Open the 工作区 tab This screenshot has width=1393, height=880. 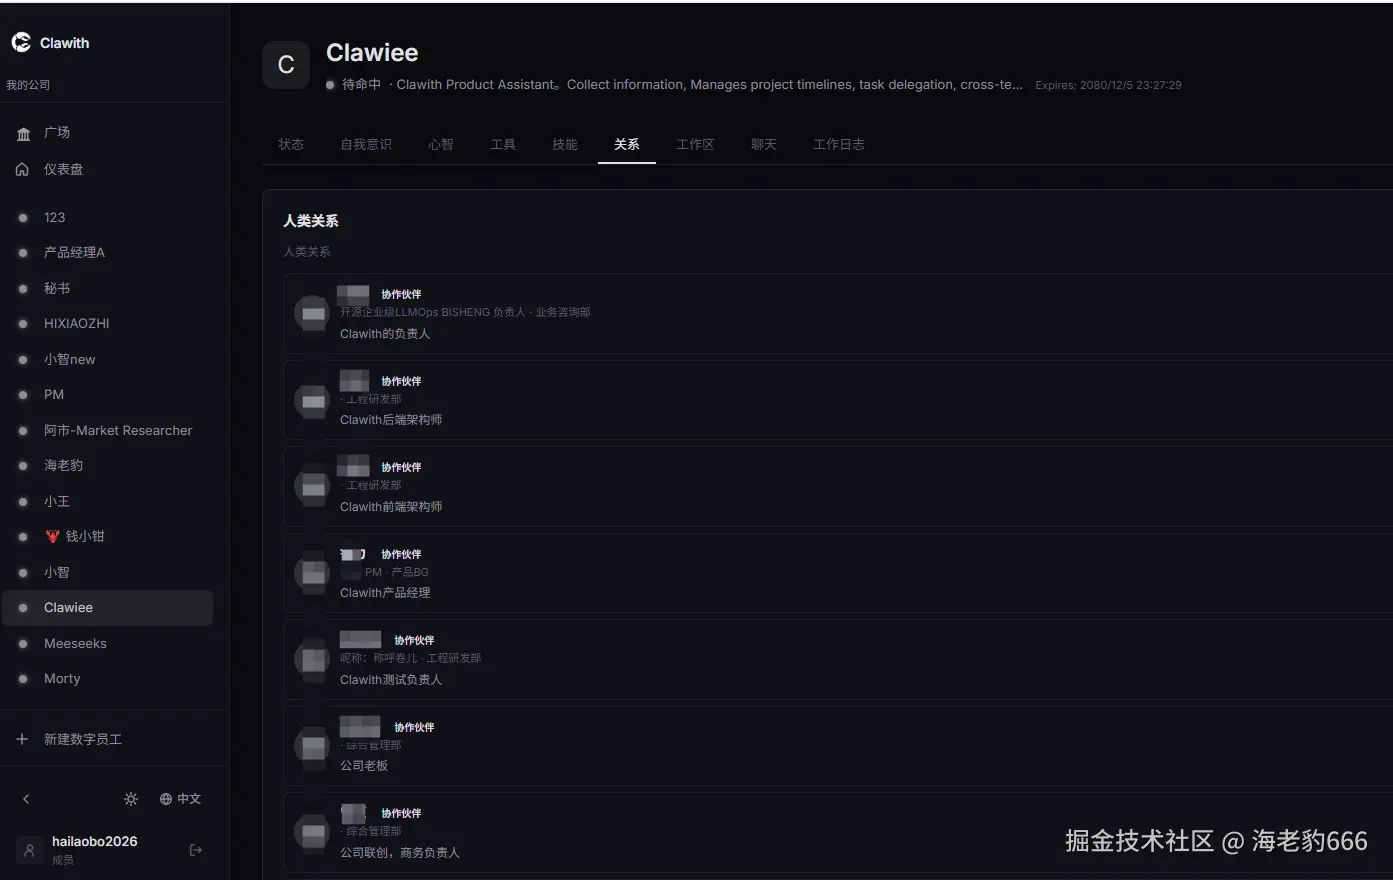[695, 144]
